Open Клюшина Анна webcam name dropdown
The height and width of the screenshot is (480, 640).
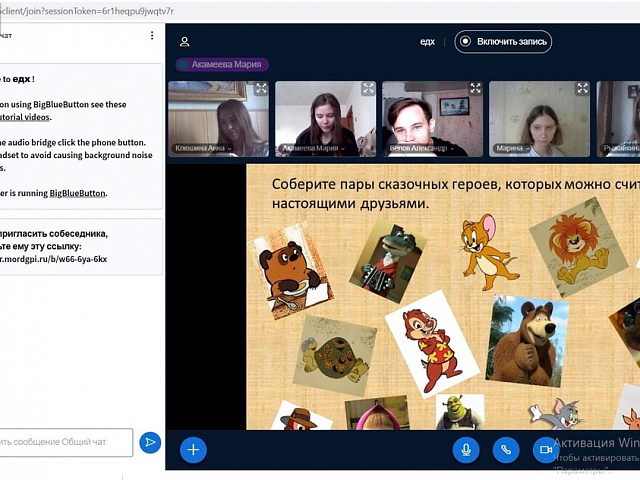(203, 148)
